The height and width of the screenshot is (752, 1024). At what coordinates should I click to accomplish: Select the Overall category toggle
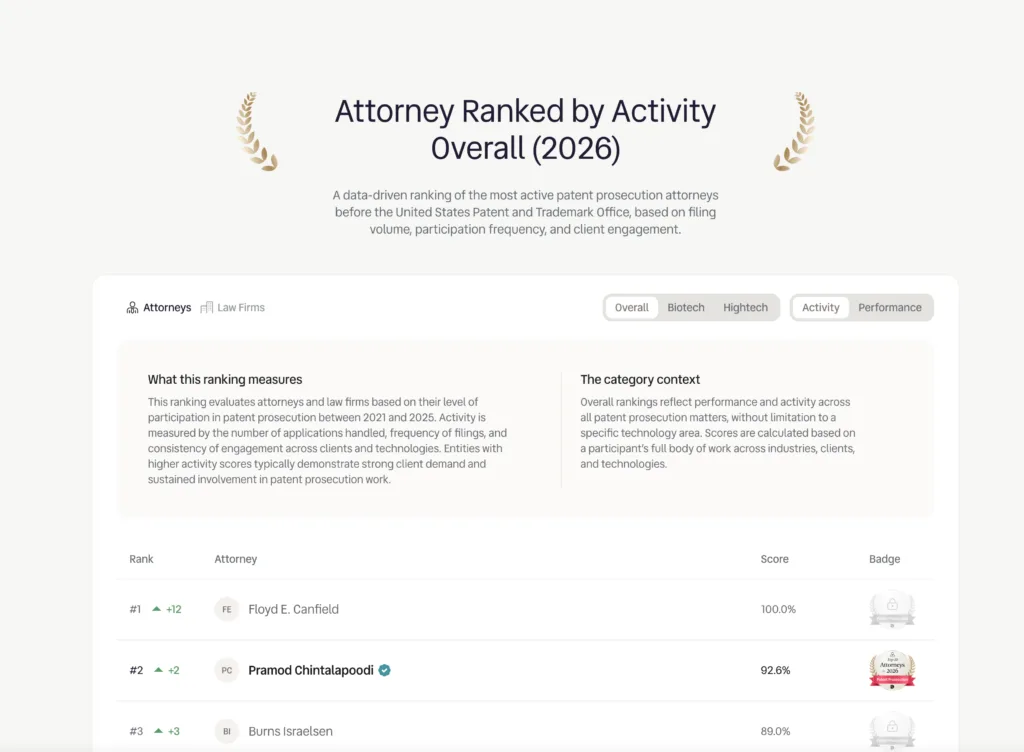631,308
